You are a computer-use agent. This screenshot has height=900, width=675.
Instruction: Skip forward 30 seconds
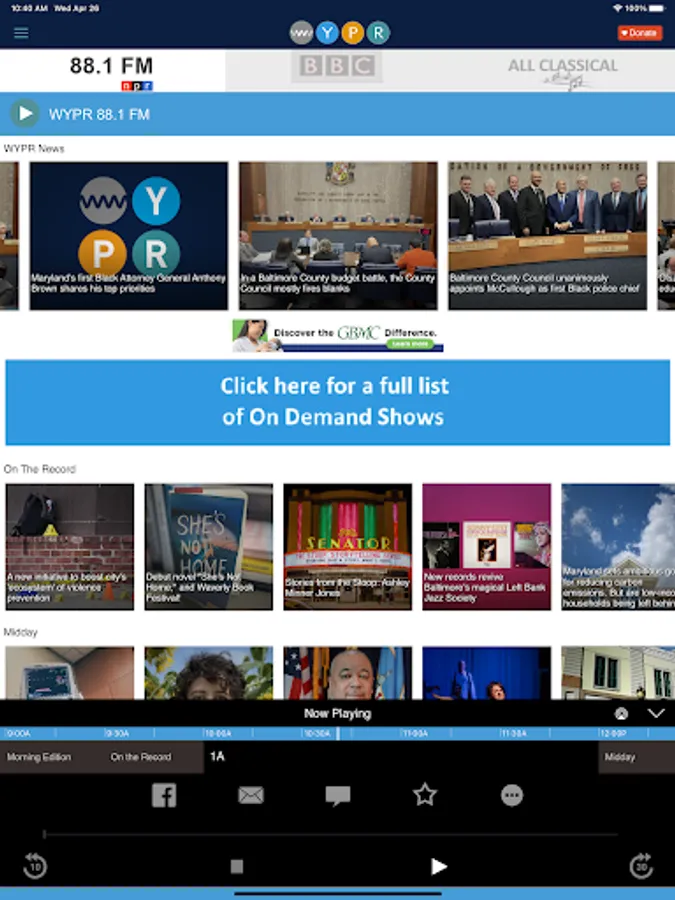pos(641,866)
